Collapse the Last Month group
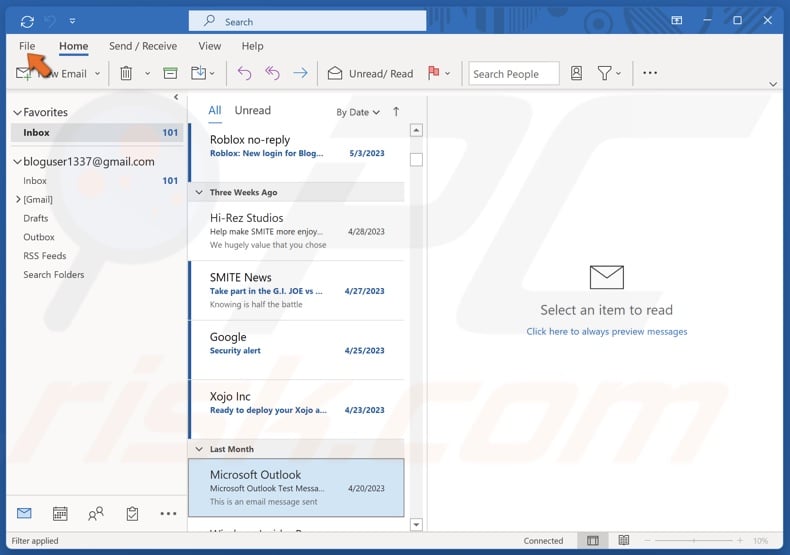Screen dimensions: 790x555 click(200, 449)
